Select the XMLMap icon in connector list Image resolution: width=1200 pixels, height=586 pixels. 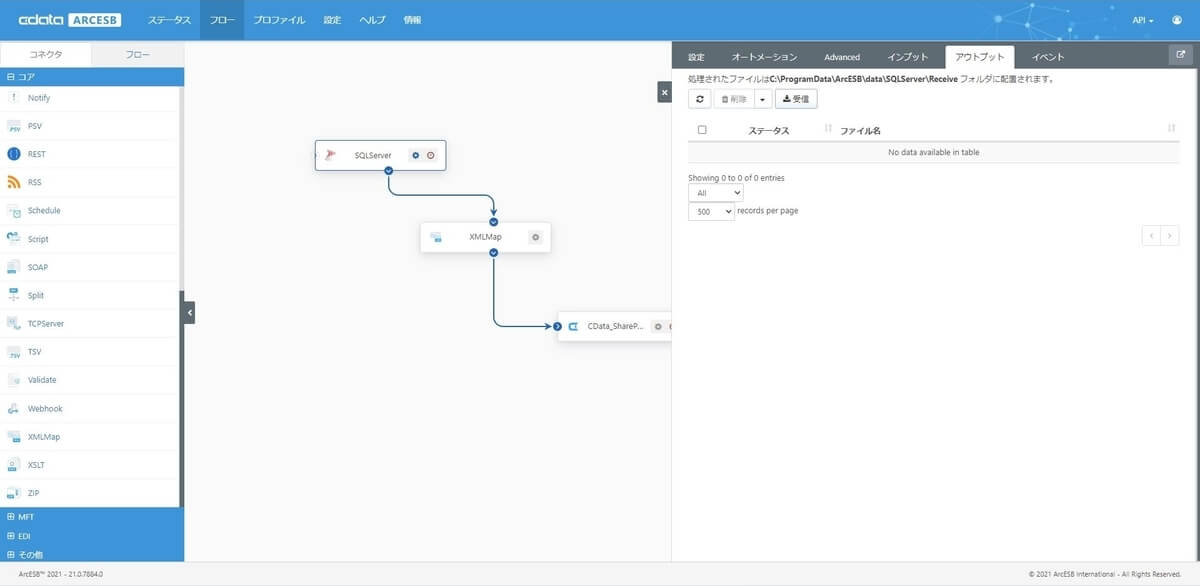(14, 437)
